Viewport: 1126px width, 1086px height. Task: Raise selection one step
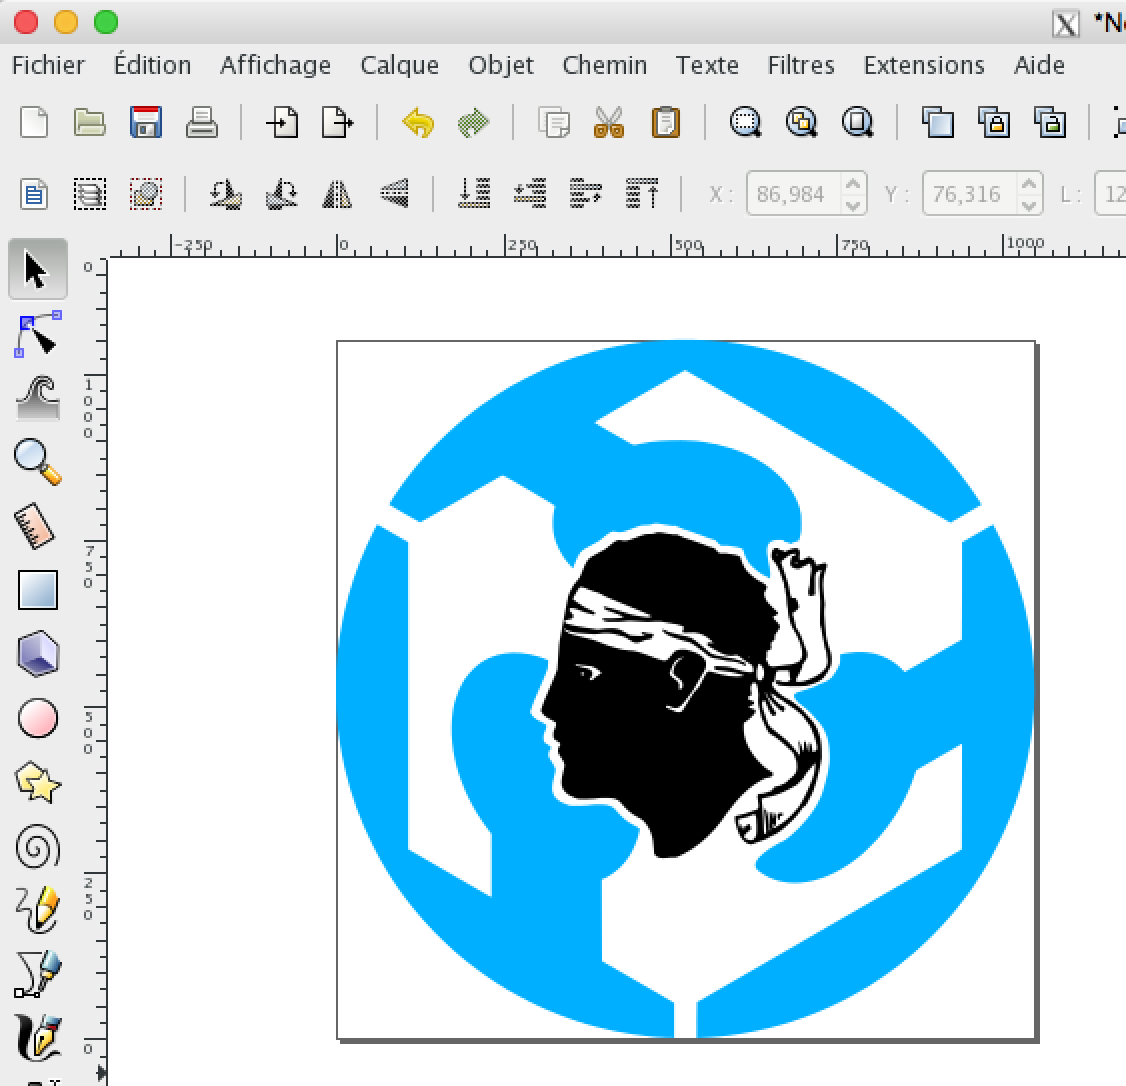coord(585,194)
